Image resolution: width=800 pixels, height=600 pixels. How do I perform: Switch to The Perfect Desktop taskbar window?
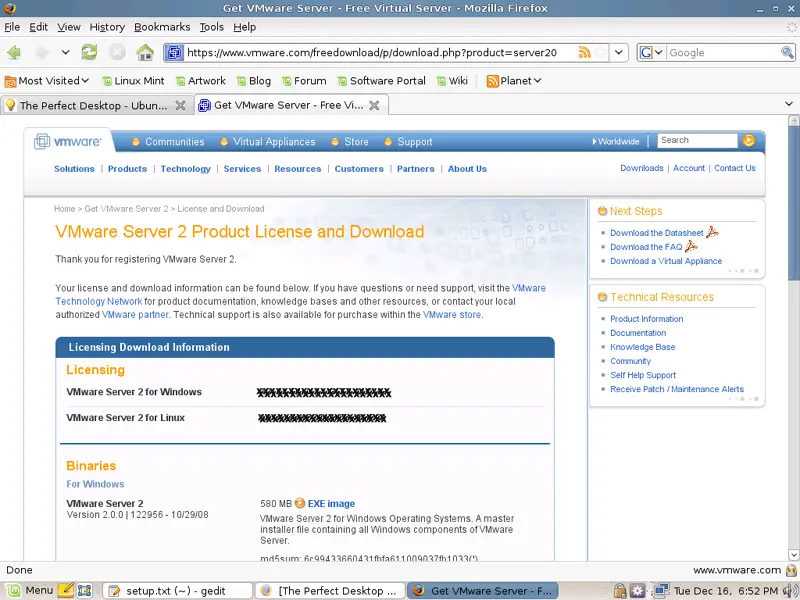(330, 591)
